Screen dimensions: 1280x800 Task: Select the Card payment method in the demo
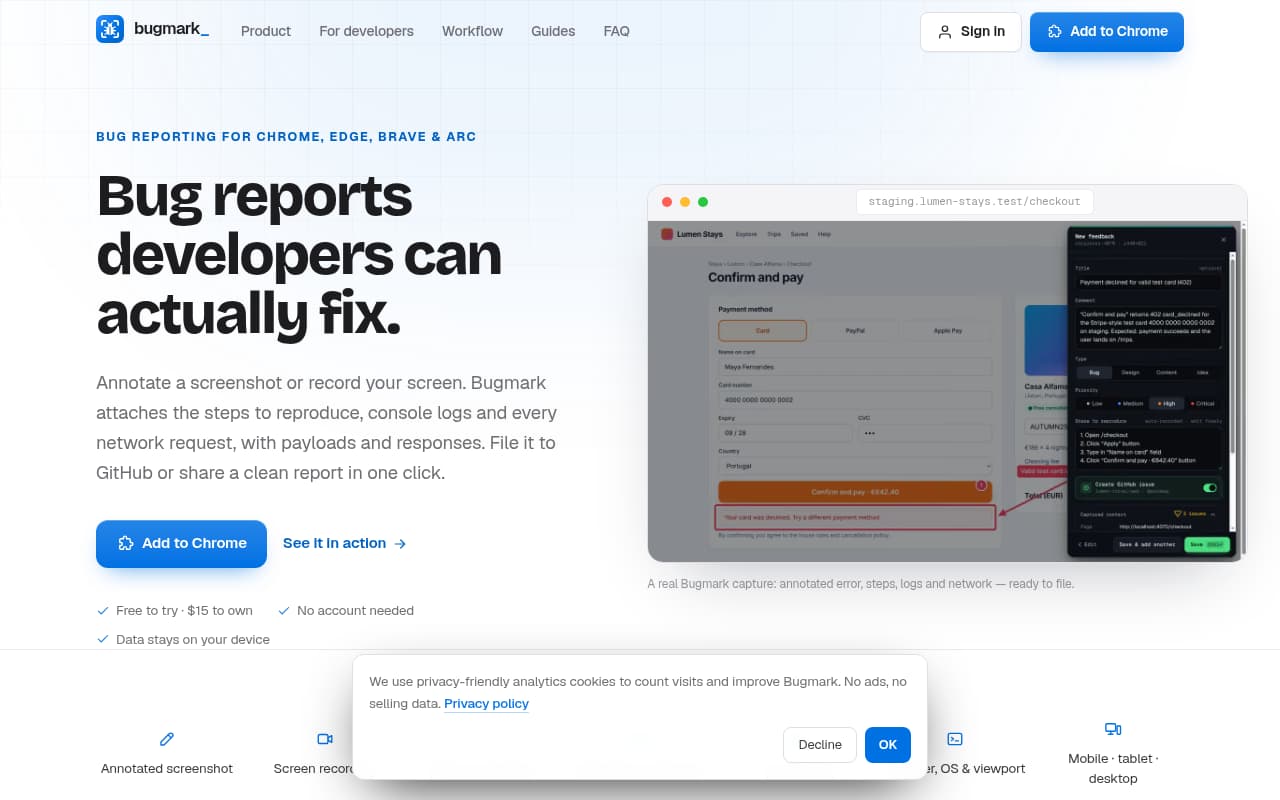(762, 330)
